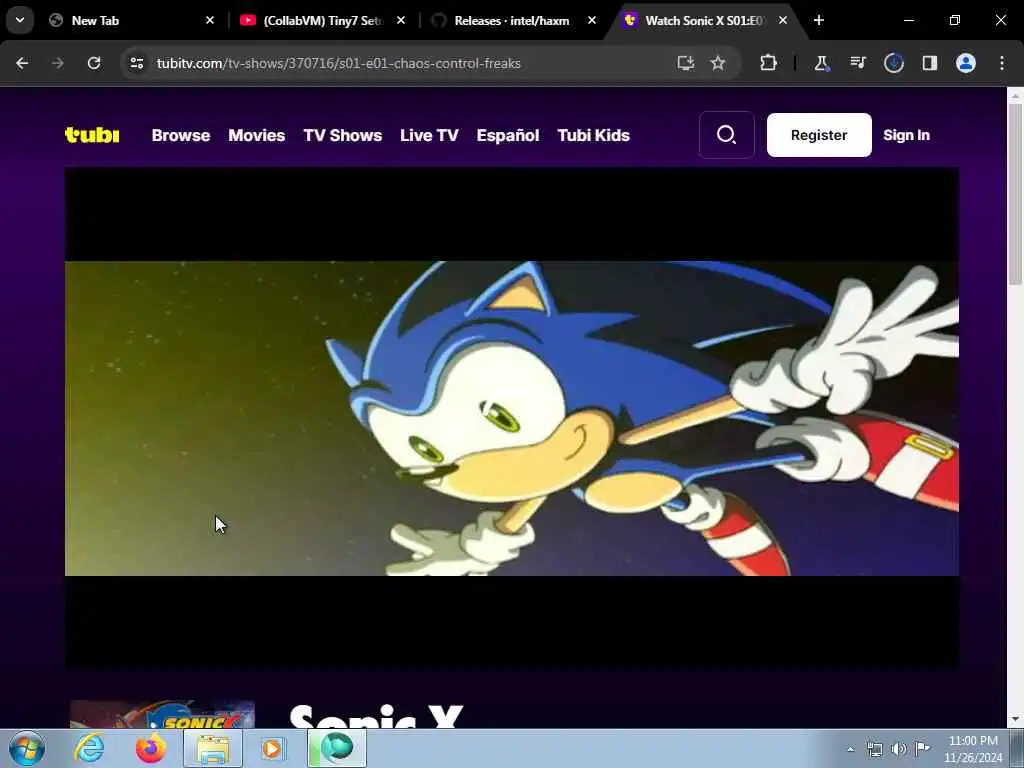Click the taskbar clock showing 11:00 PM

tap(973, 749)
